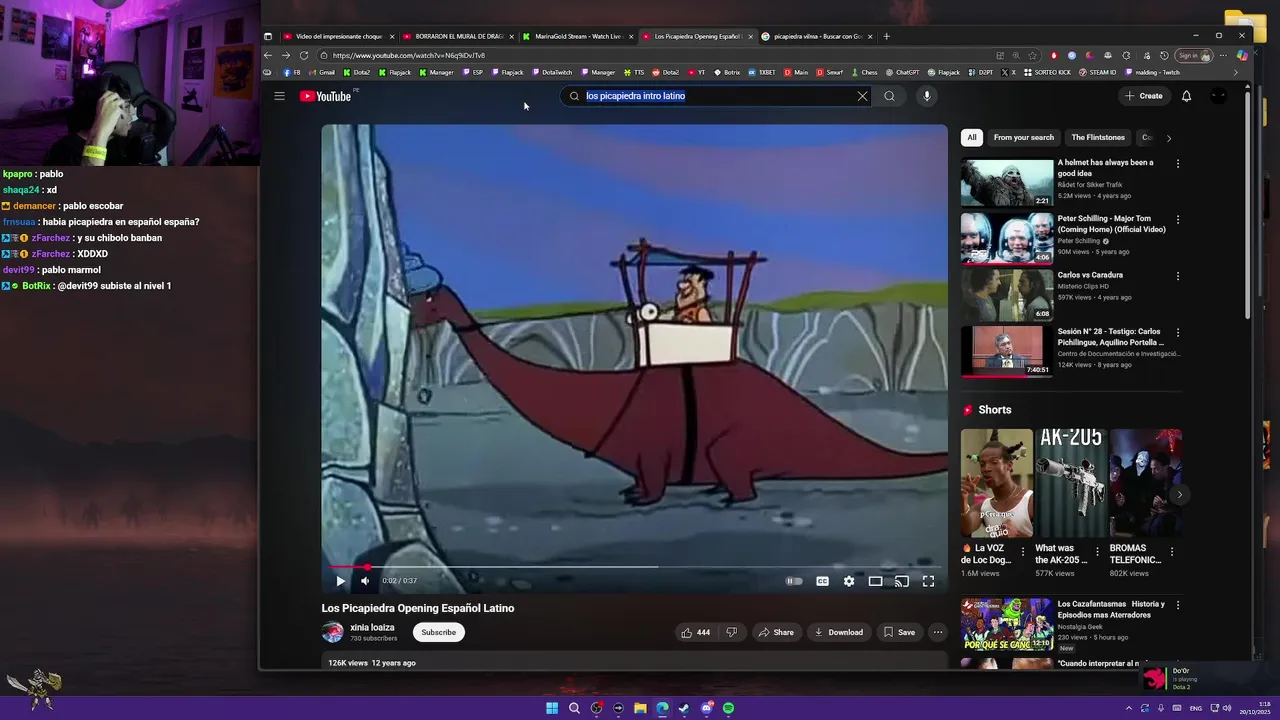Switch to theater mode
Image resolution: width=1280 pixels, height=720 pixels.
point(875,581)
